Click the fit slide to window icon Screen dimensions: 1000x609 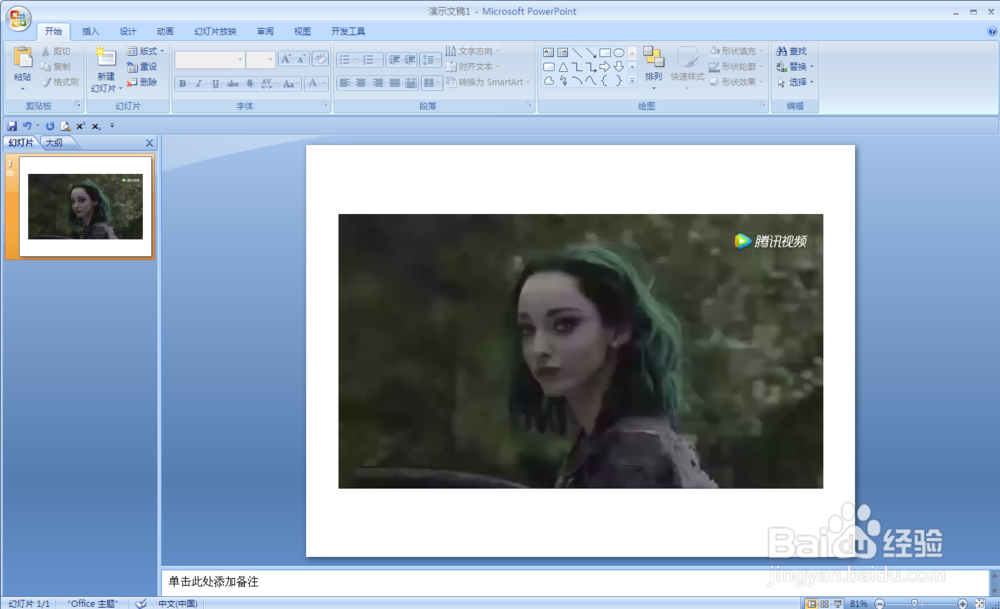[980, 603]
